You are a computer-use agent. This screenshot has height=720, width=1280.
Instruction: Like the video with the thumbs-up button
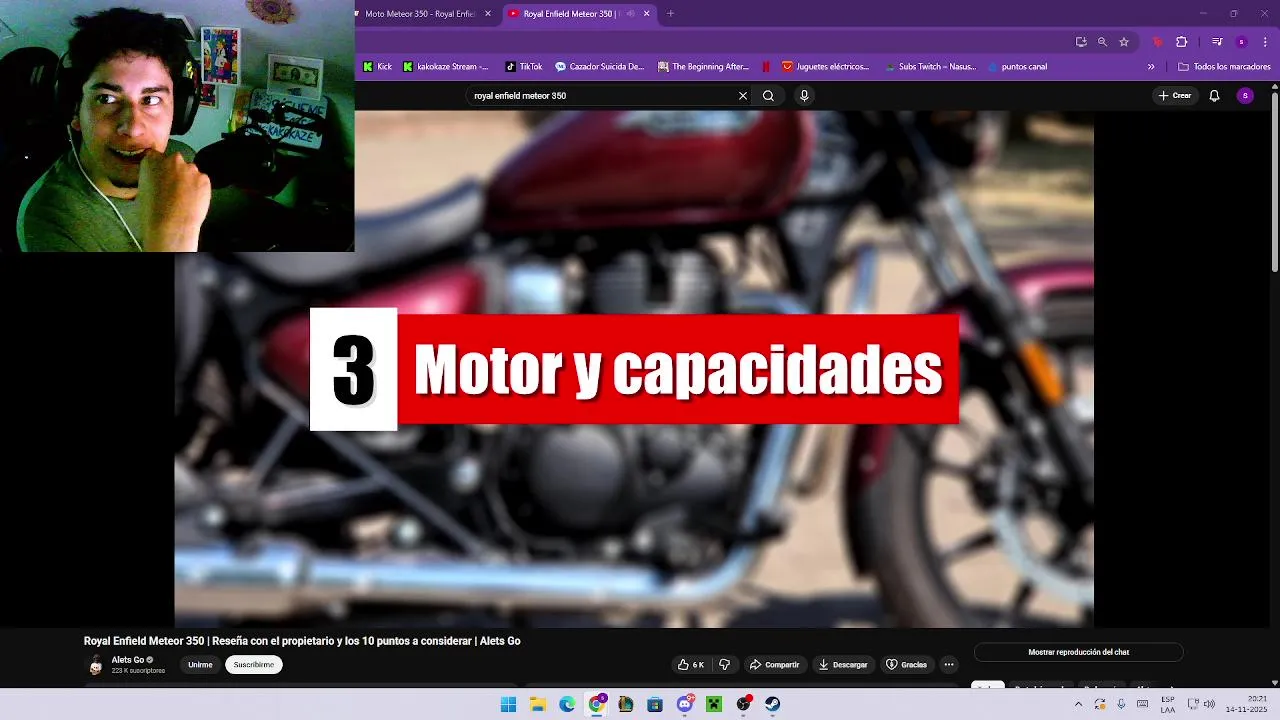point(691,665)
